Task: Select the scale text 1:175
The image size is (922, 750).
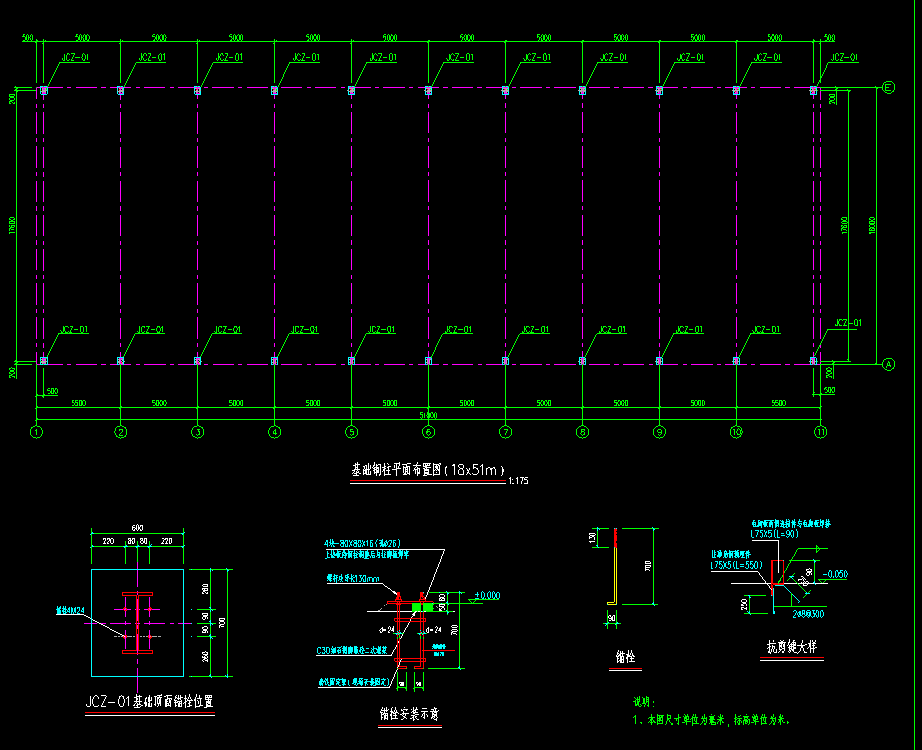Action: 518,481
